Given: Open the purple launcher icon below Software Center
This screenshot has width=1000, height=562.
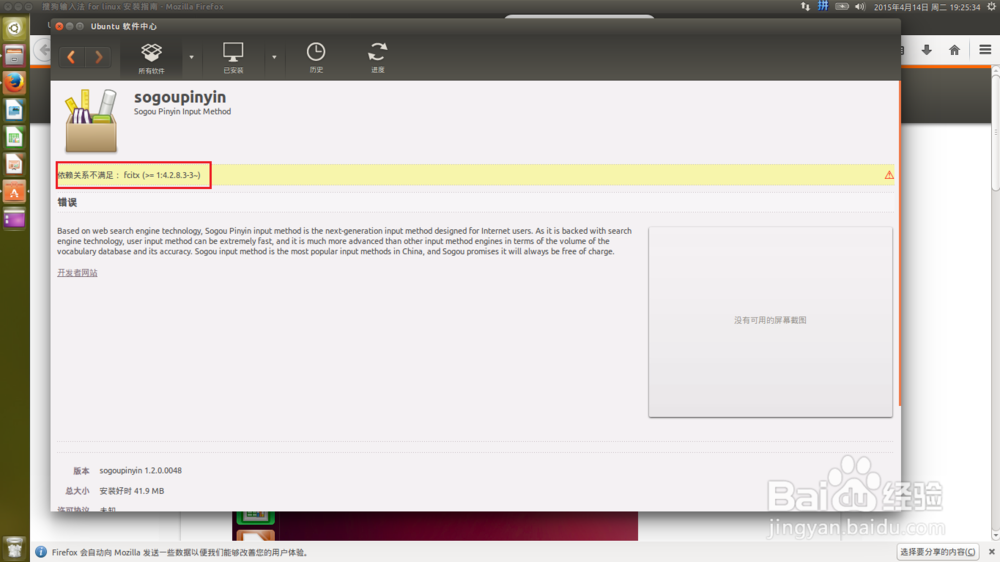Looking at the screenshot, I should click(14, 219).
